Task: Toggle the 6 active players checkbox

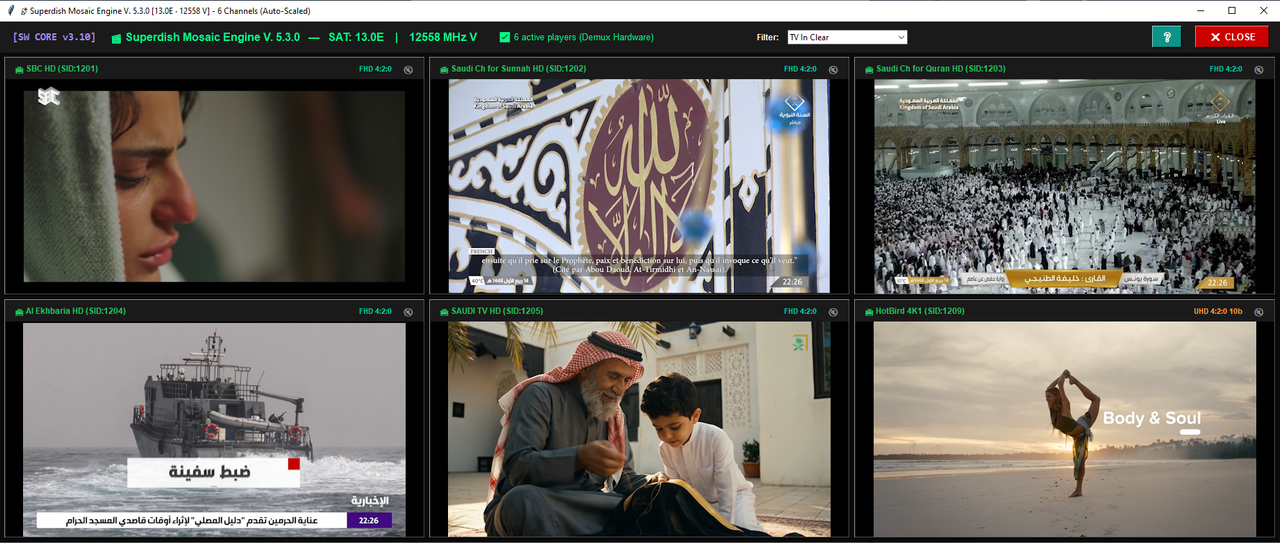Action: click(504, 37)
